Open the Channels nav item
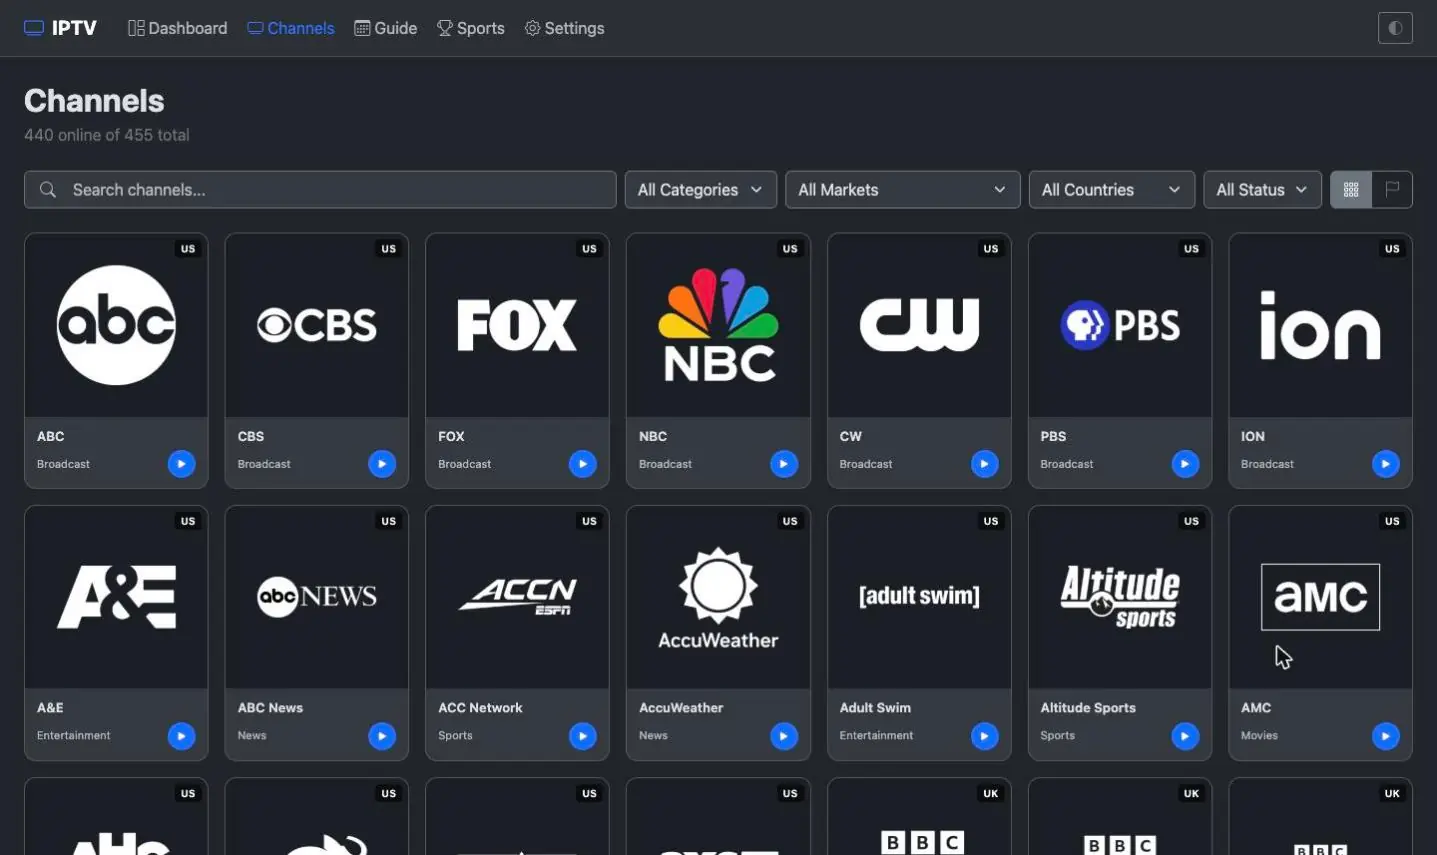 tap(291, 28)
